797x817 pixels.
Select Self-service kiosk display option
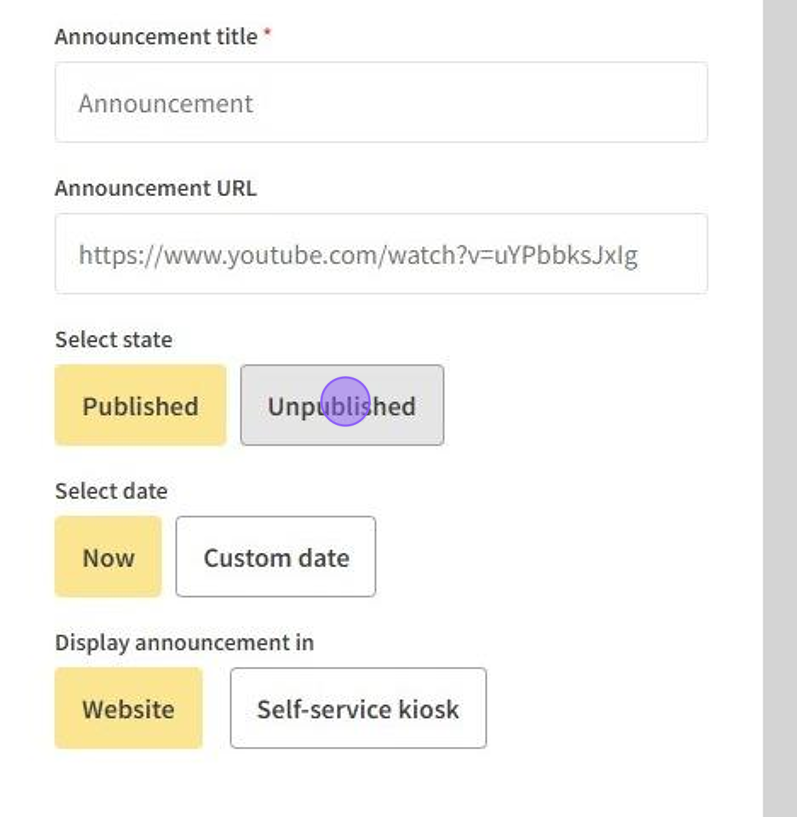[358, 708]
